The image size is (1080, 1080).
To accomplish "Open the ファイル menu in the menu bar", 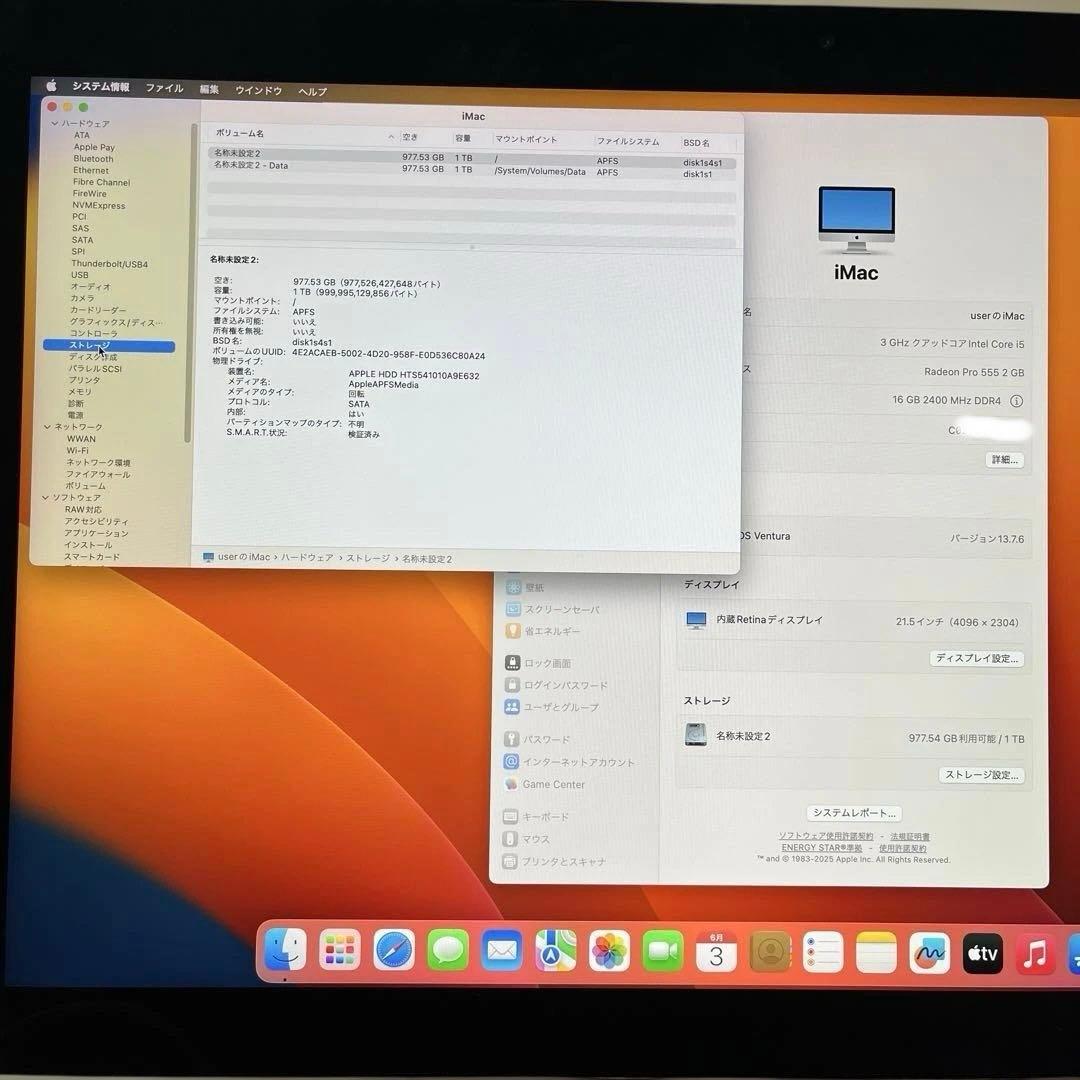I will (x=163, y=88).
